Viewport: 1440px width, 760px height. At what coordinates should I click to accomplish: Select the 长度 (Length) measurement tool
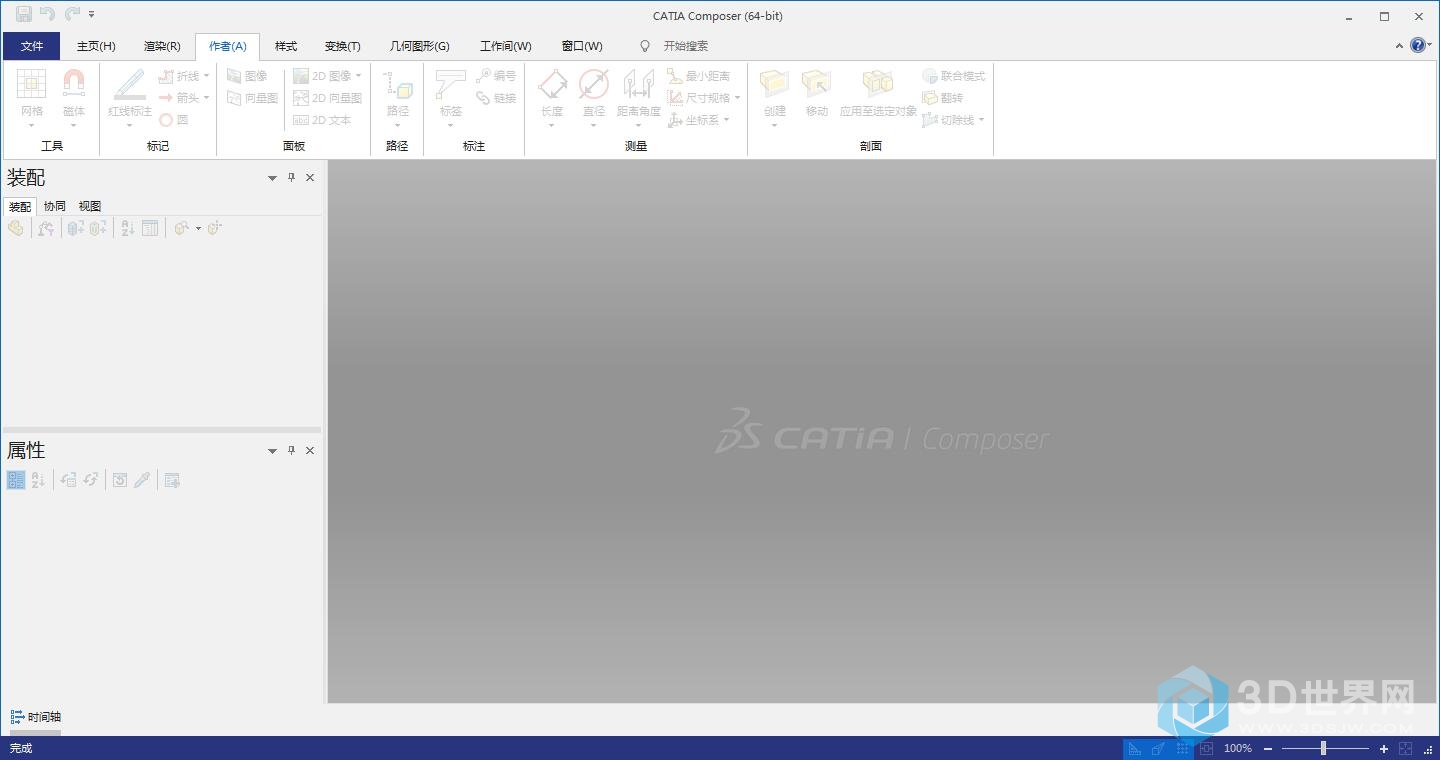pos(552,93)
